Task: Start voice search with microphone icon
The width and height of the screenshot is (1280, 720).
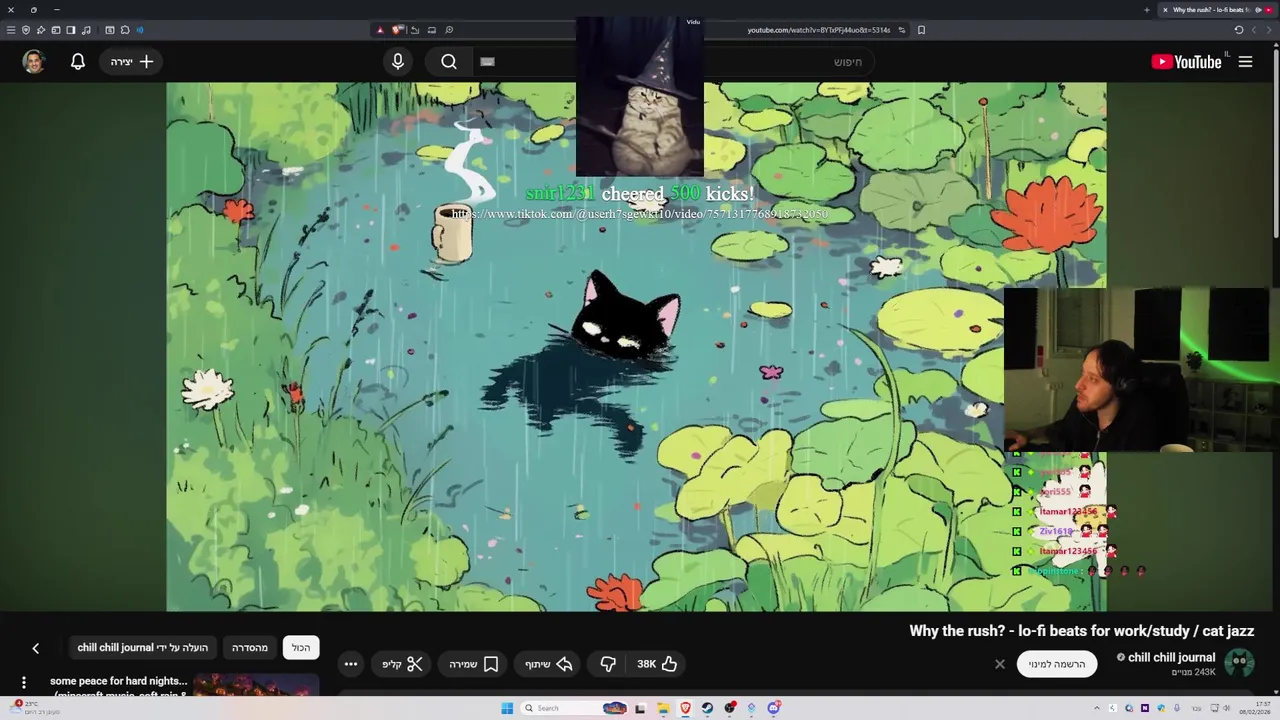Action: [x=398, y=62]
